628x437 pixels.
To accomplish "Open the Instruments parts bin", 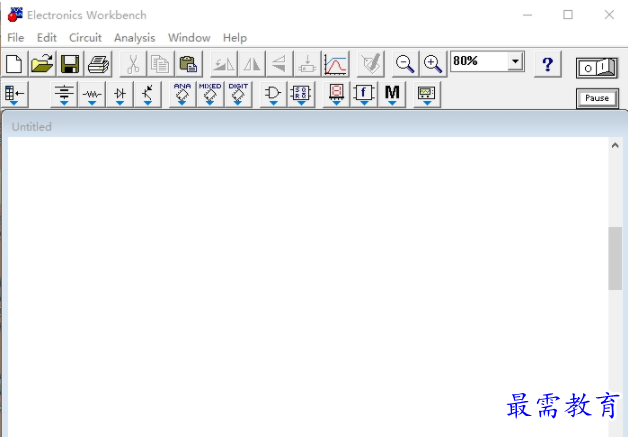I will [x=427, y=95].
